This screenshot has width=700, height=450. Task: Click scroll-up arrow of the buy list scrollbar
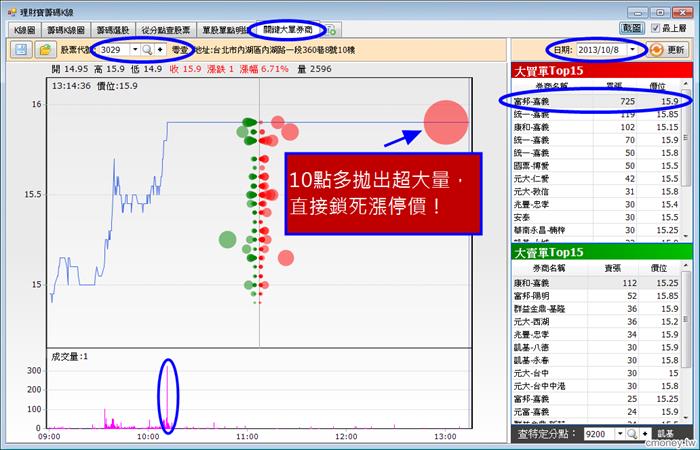coord(686,84)
